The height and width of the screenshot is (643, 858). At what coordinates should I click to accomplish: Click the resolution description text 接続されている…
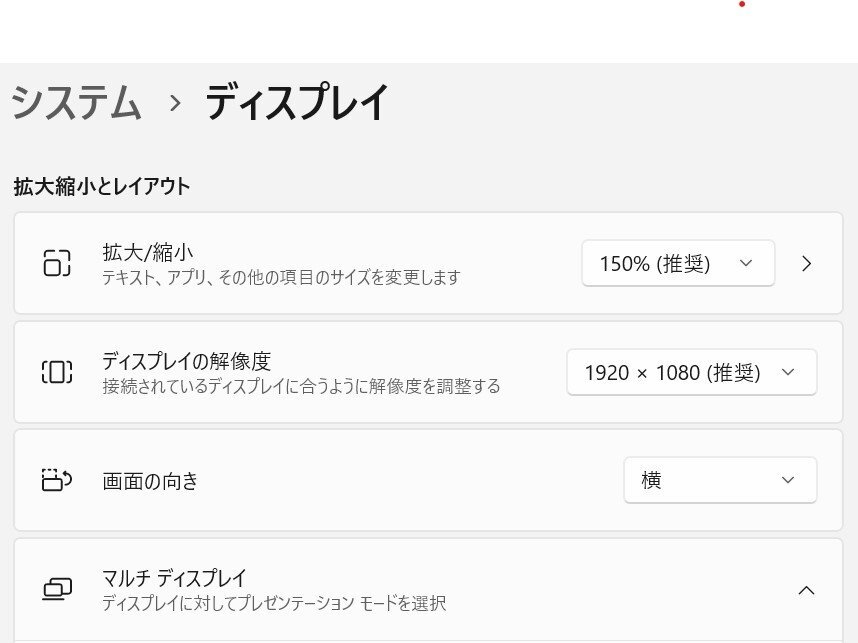(x=301, y=386)
